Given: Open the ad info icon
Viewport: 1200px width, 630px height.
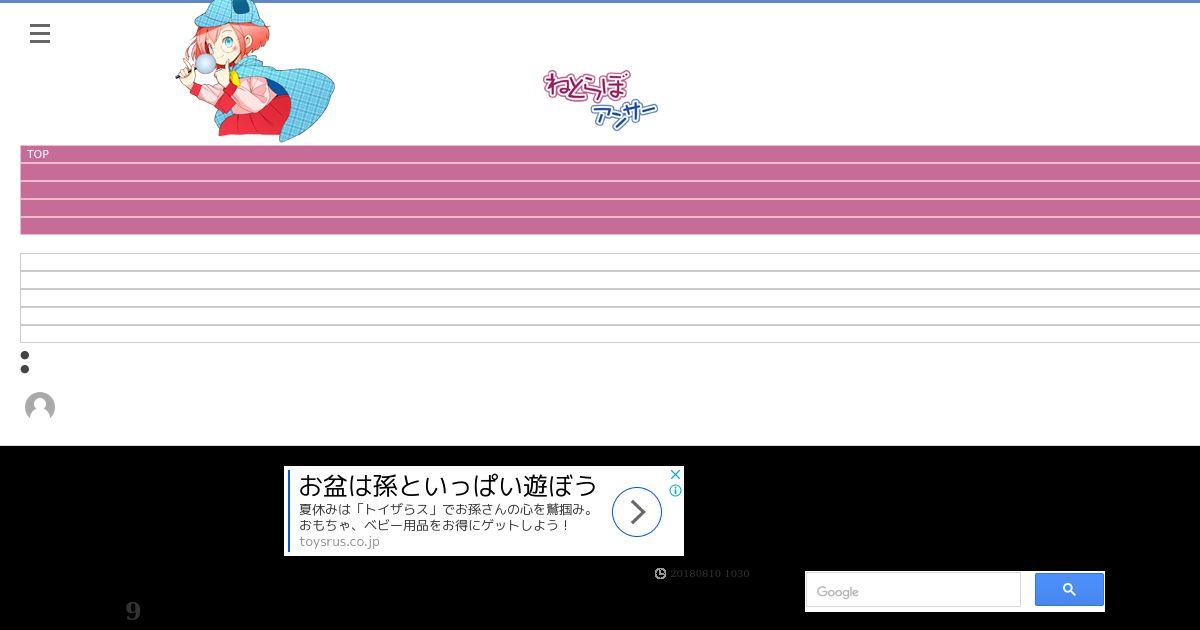Looking at the screenshot, I should [675, 491].
